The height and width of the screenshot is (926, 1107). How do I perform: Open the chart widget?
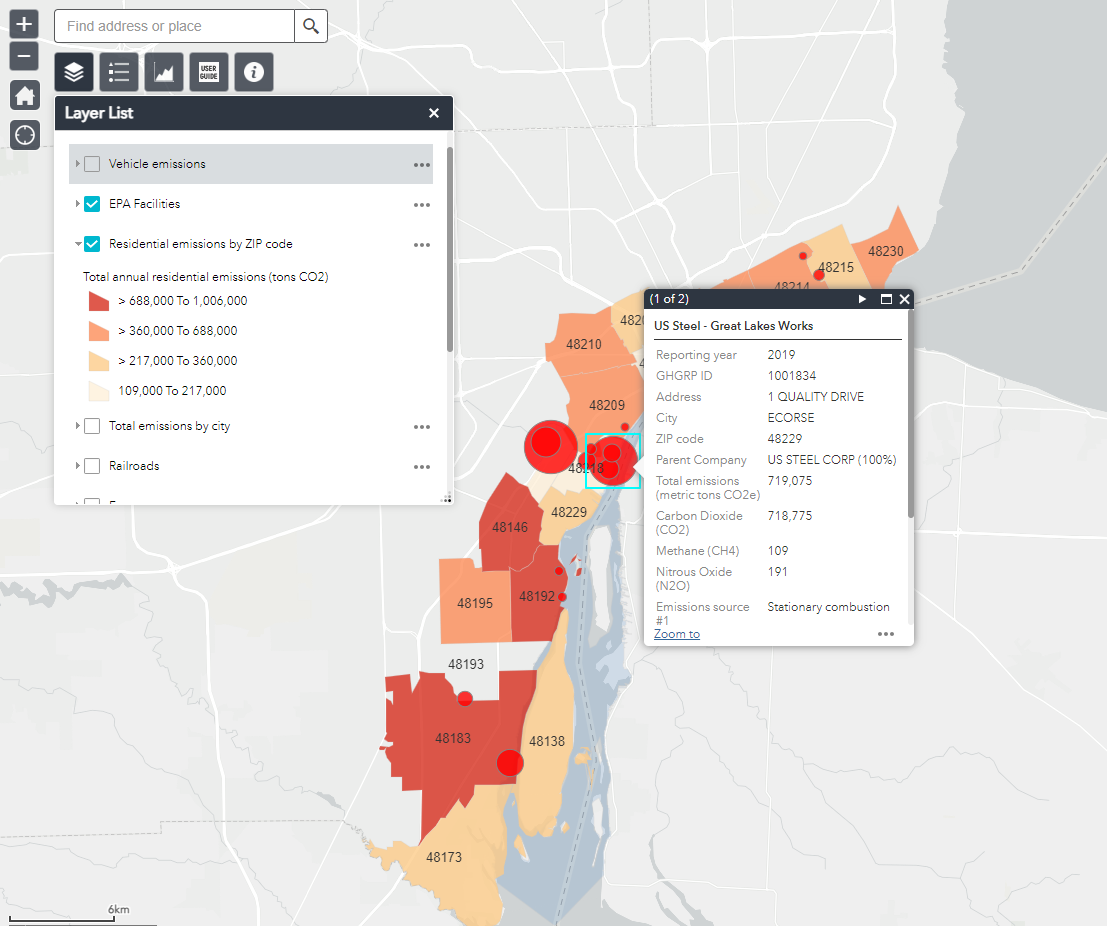pos(164,72)
